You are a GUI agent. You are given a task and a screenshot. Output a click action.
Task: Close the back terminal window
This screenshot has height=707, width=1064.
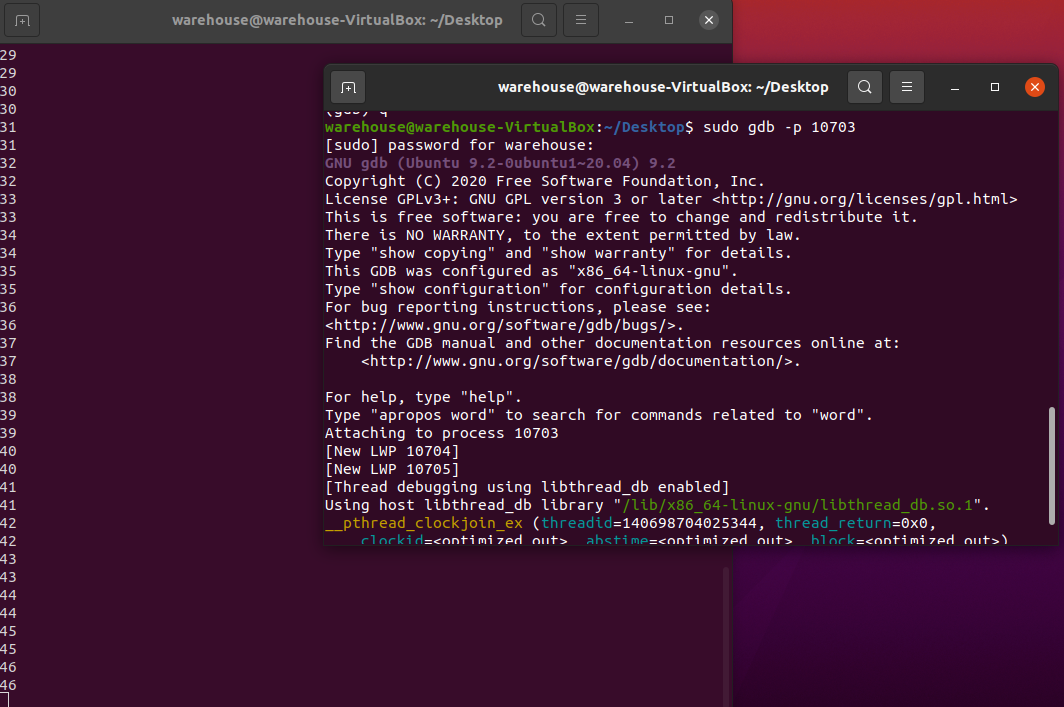click(709, 20)
